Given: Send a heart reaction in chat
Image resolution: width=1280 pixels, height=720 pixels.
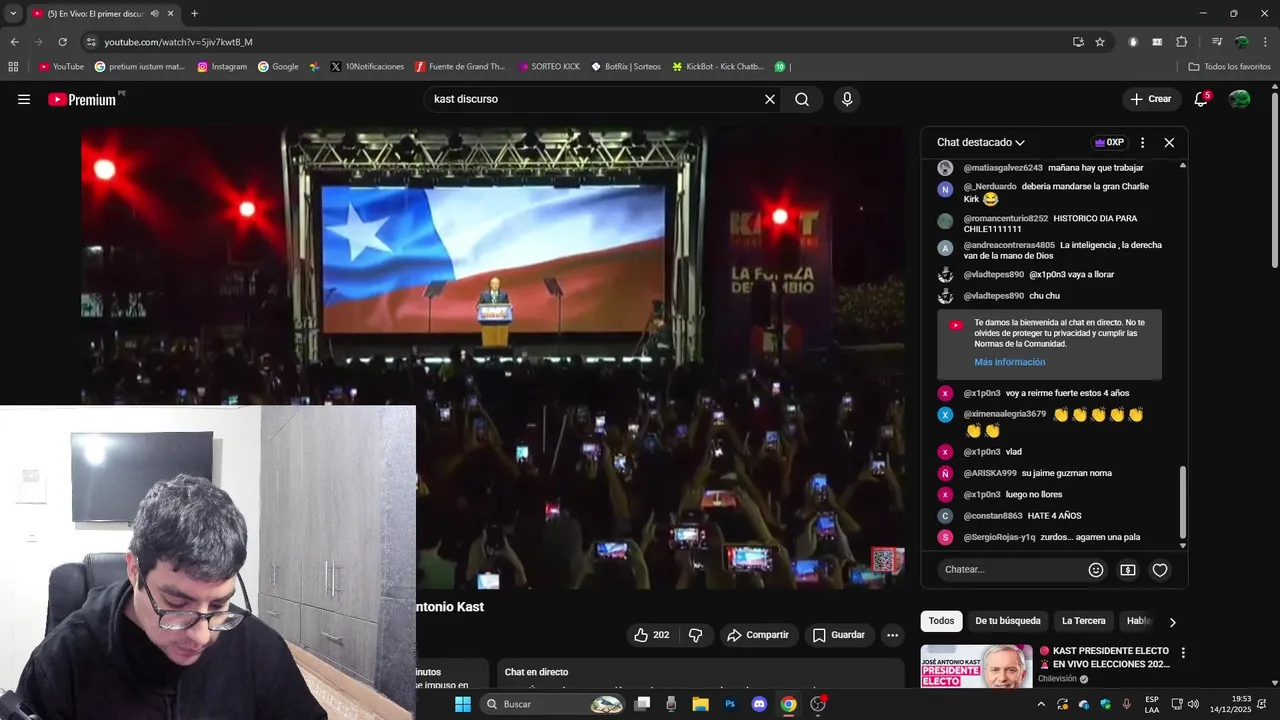Looking at the screenshot, I should (1160, 570).
